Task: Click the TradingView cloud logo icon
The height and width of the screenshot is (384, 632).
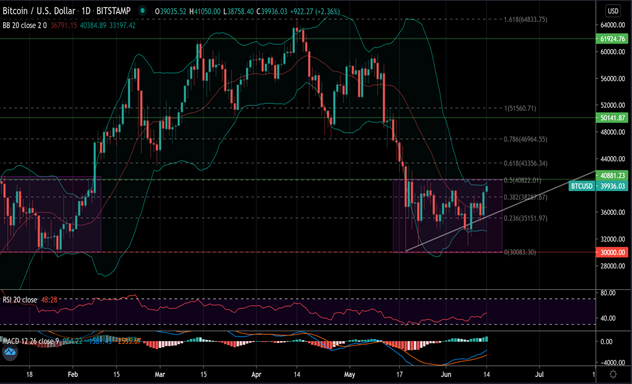Action: tap(10, 353)
